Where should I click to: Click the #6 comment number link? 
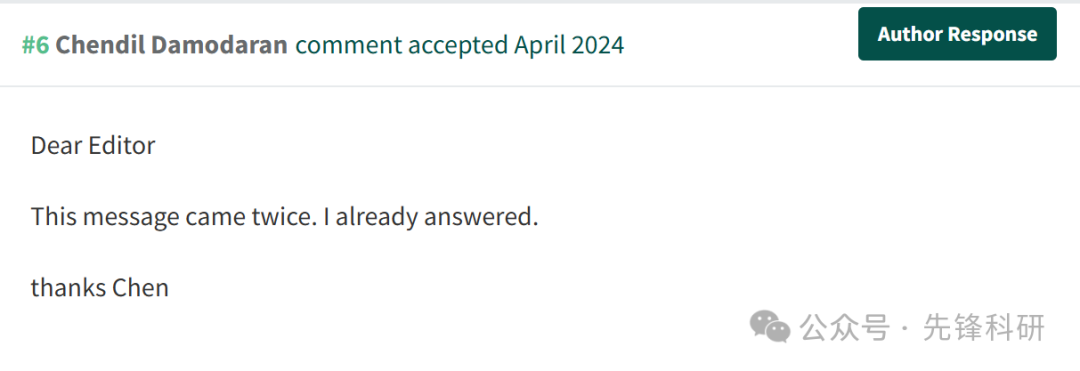click(36, 45)
